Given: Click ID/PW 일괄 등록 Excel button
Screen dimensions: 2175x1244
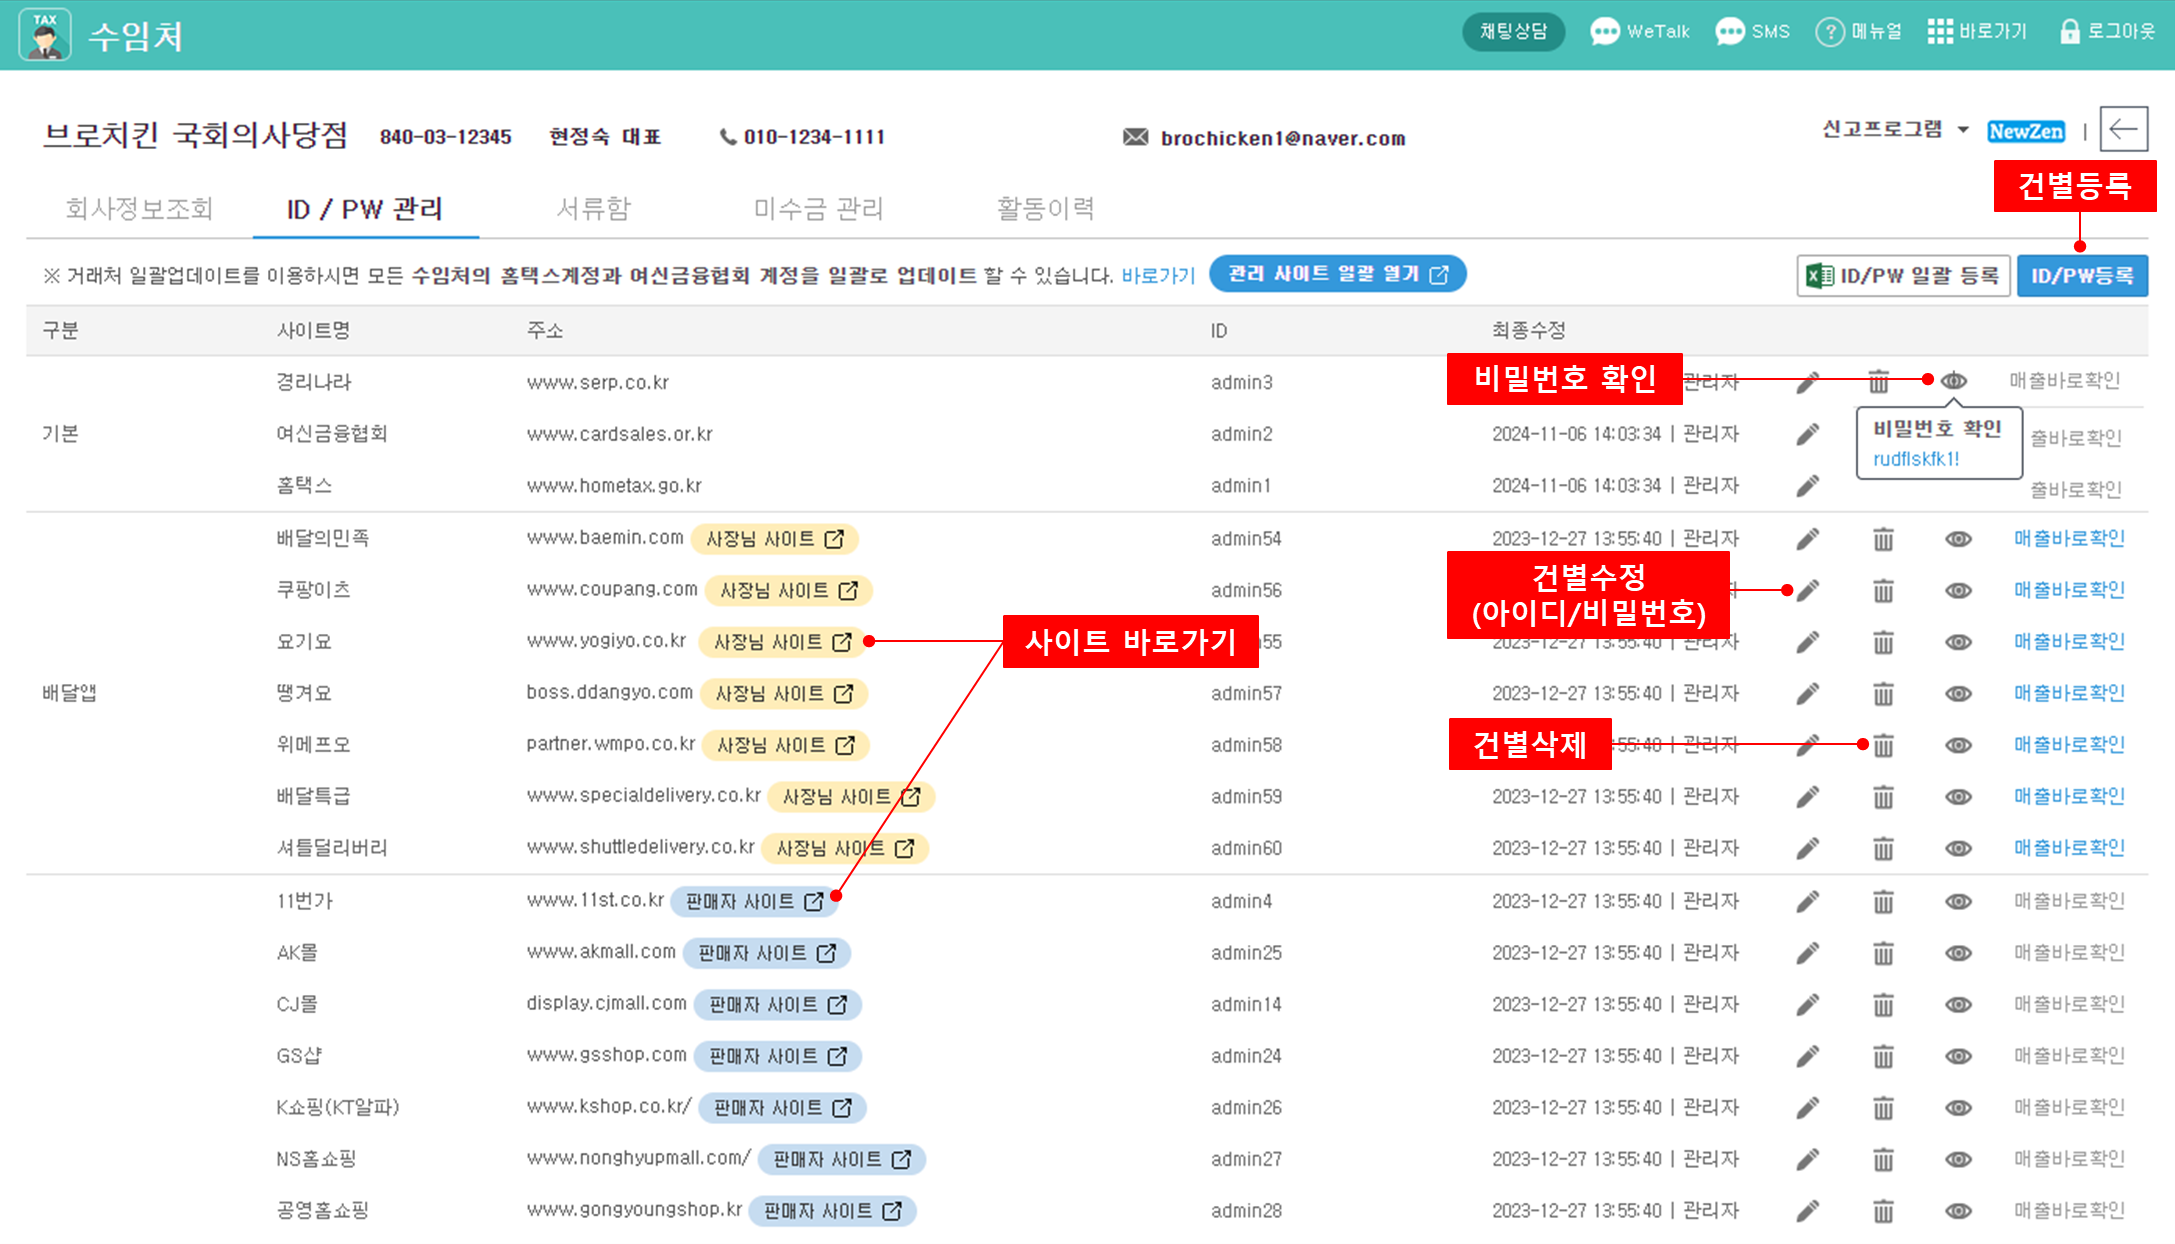Looking at the screenshot, I should (x=1903, y=276).
